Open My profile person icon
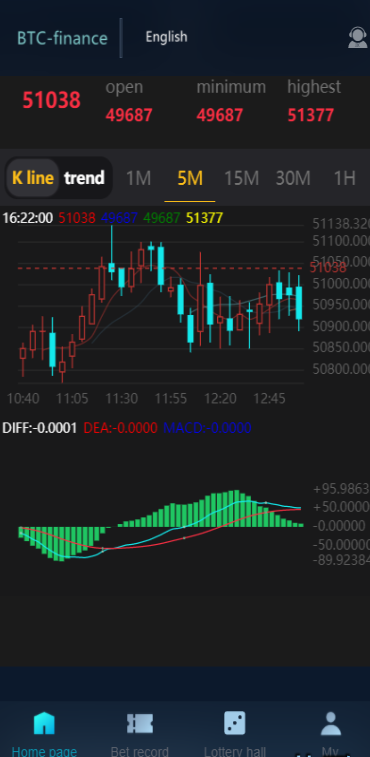Image resolution: width=370 pixels, height=757 pixels. click(331, 723)
